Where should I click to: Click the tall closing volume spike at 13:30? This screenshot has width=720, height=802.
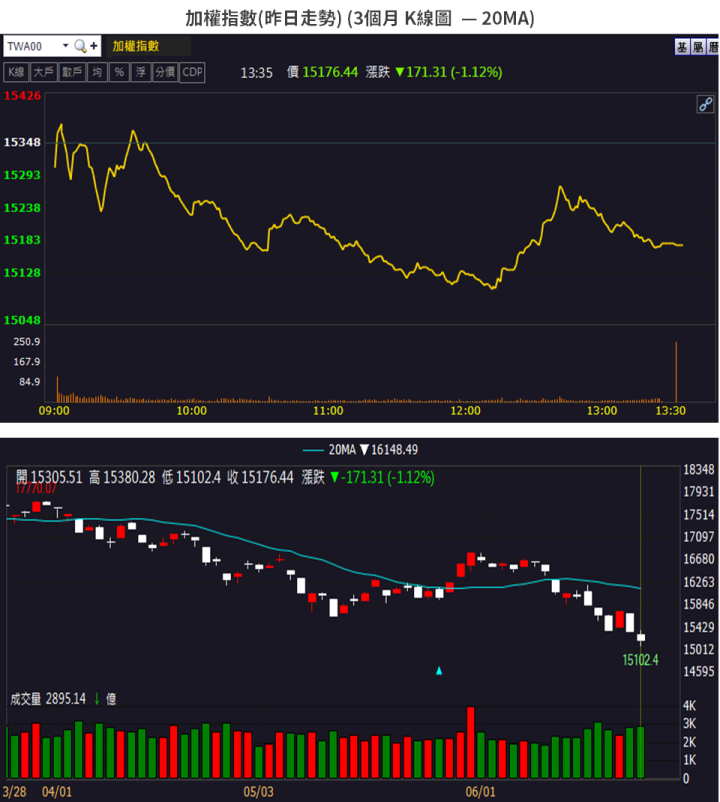pyautogui.click(x=676, y=372)
